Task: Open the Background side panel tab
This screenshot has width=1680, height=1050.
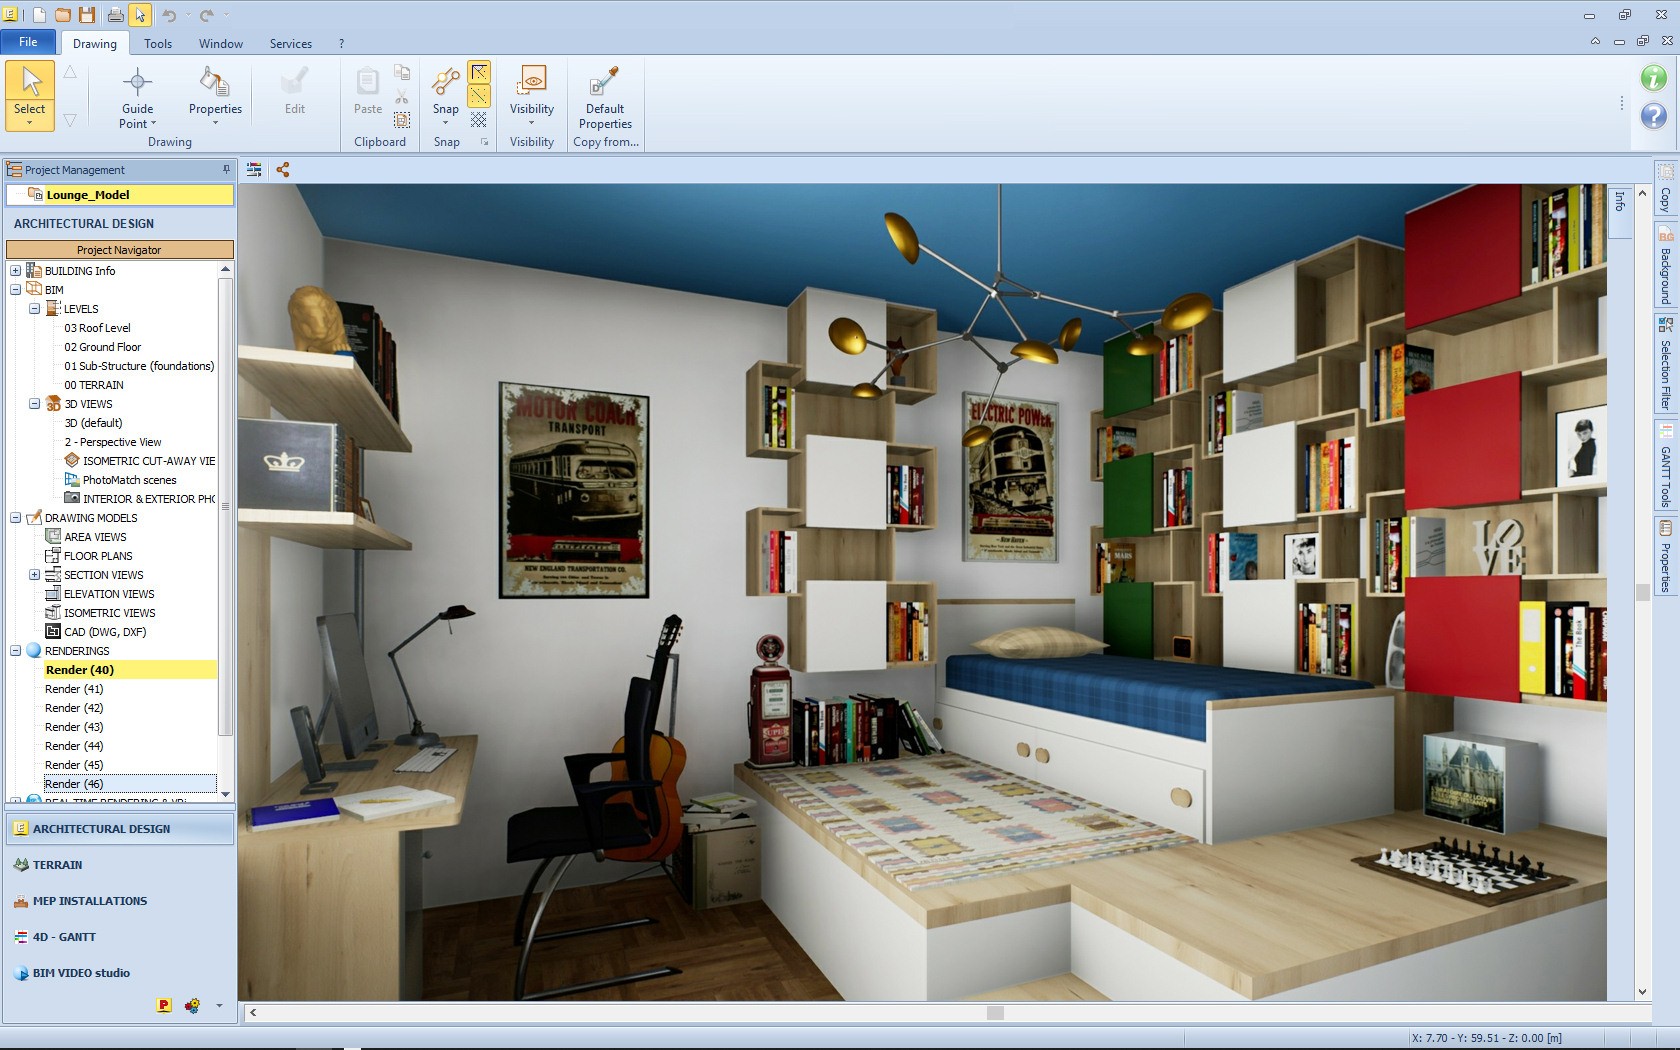Action: pos(1665,267)
